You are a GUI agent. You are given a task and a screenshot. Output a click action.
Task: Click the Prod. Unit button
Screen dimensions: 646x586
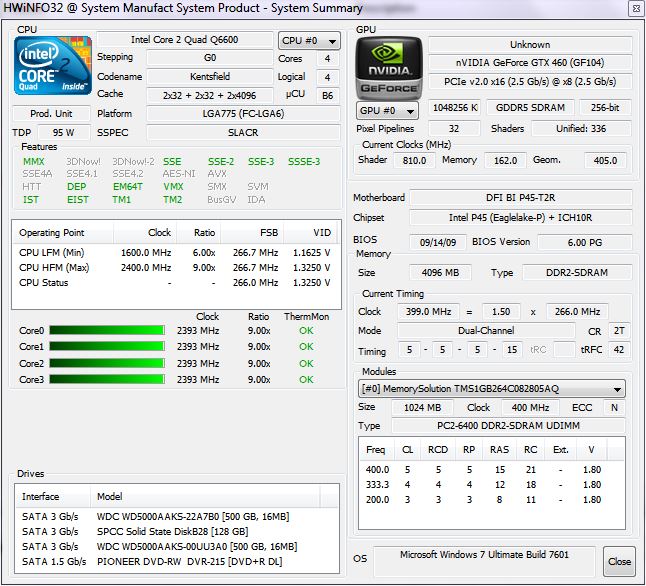(51, 113)
